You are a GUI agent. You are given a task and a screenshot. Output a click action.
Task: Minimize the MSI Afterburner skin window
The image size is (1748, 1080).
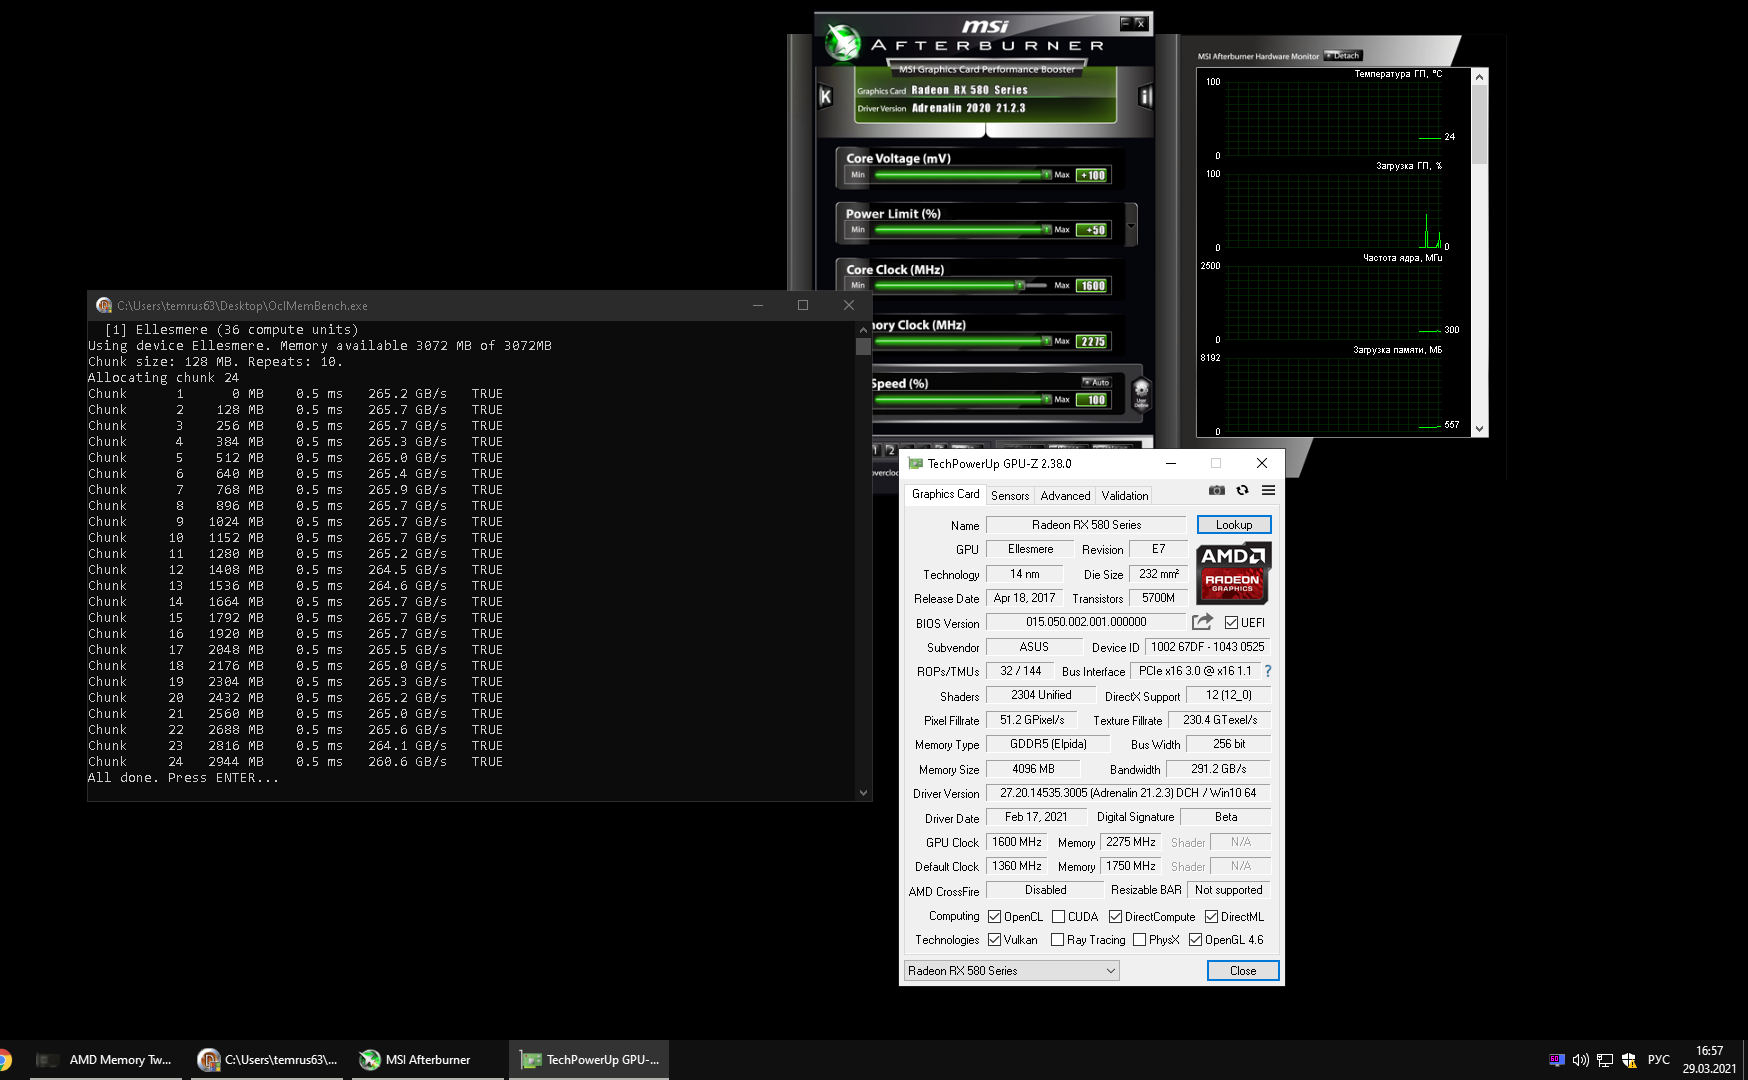(1126, 22)
